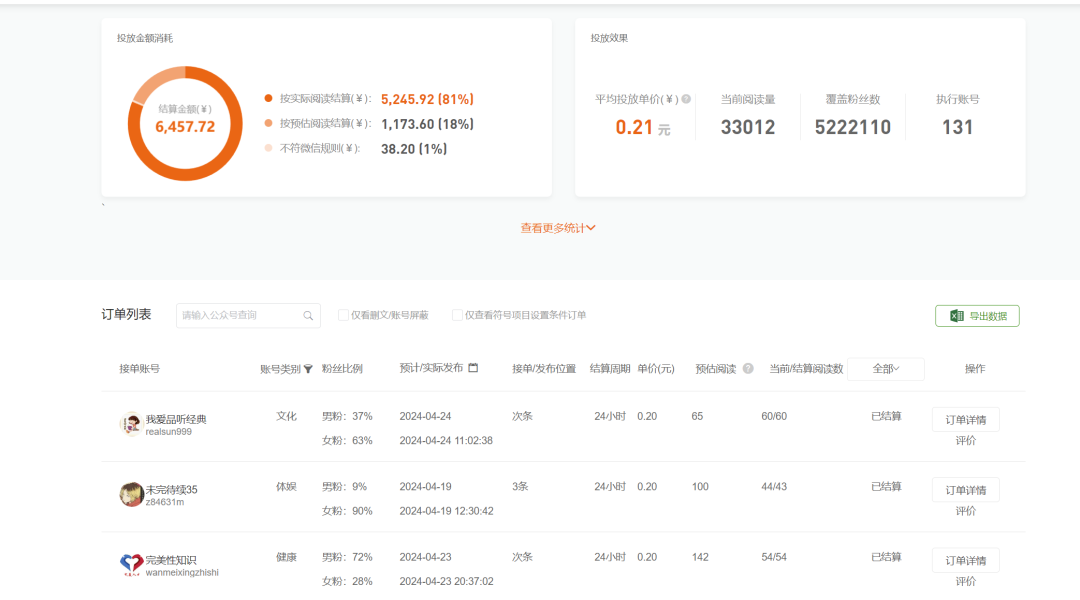Image resolution: width=1080 pixels, height=600 pixels.
Task: Check the 仅看删文/账号屏蔽 checkbox
Action: 343,315
